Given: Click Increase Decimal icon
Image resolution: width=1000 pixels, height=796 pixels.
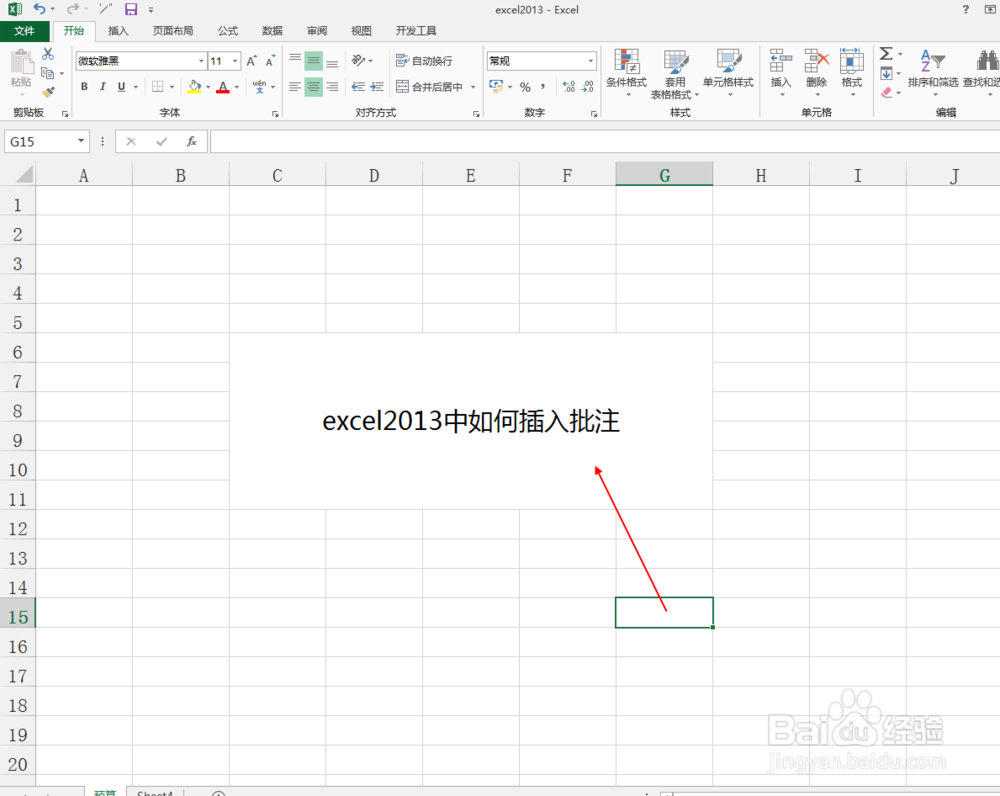Looking at the screenshot, I should pyautogui.click(x=569, y=87).
